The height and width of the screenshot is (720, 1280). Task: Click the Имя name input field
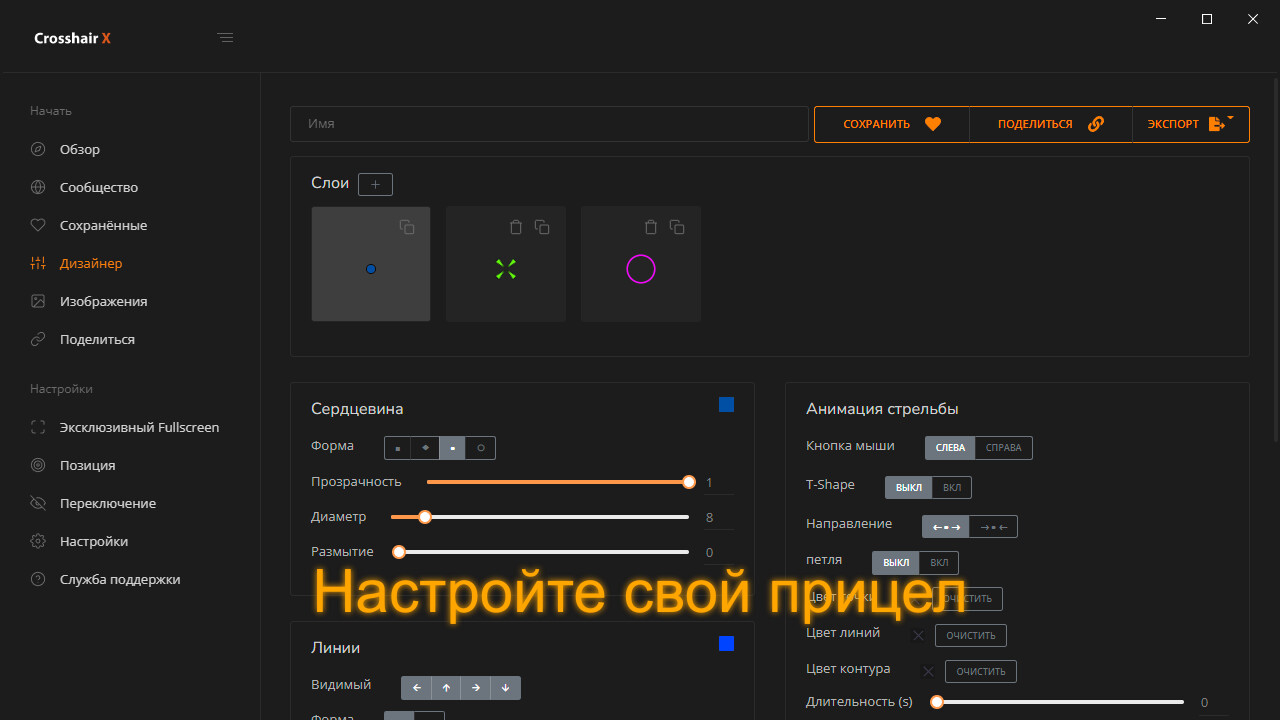549,124
